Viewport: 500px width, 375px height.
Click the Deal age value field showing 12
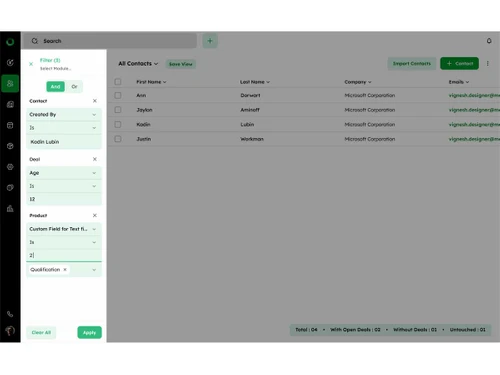pyautogui.click(x=64, y=199)
